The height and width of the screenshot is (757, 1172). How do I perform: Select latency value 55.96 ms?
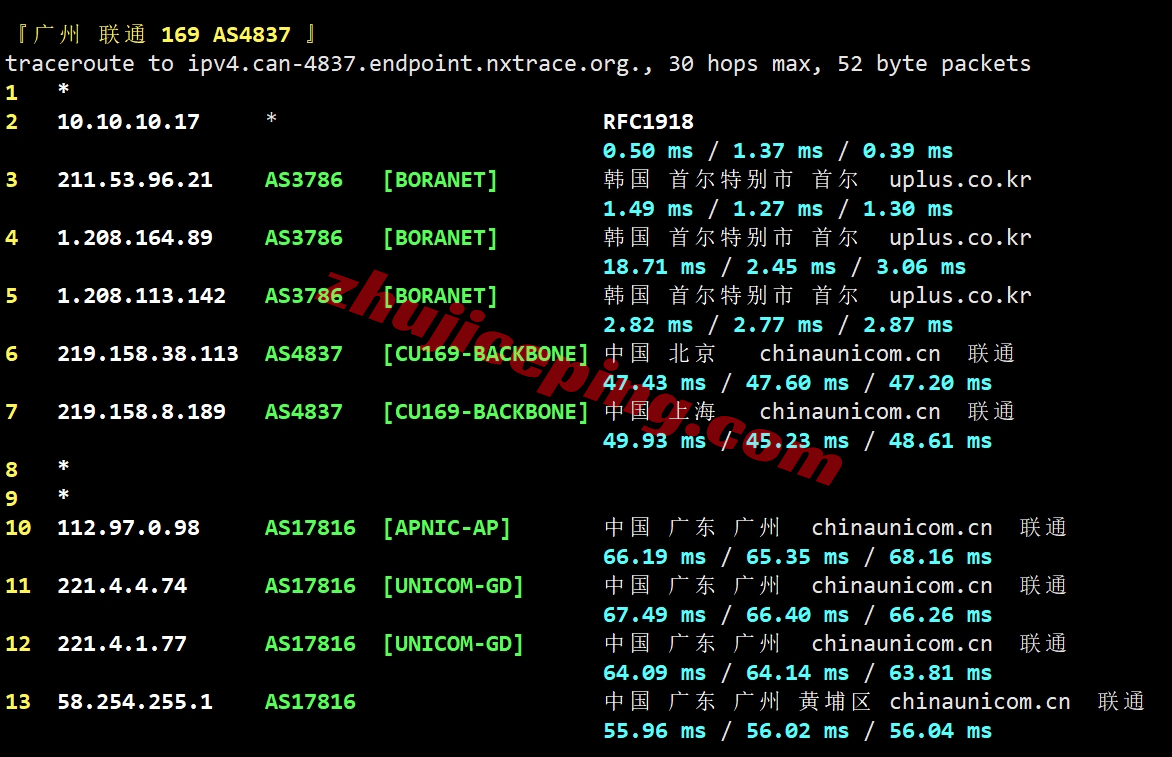tap(654, 732)
